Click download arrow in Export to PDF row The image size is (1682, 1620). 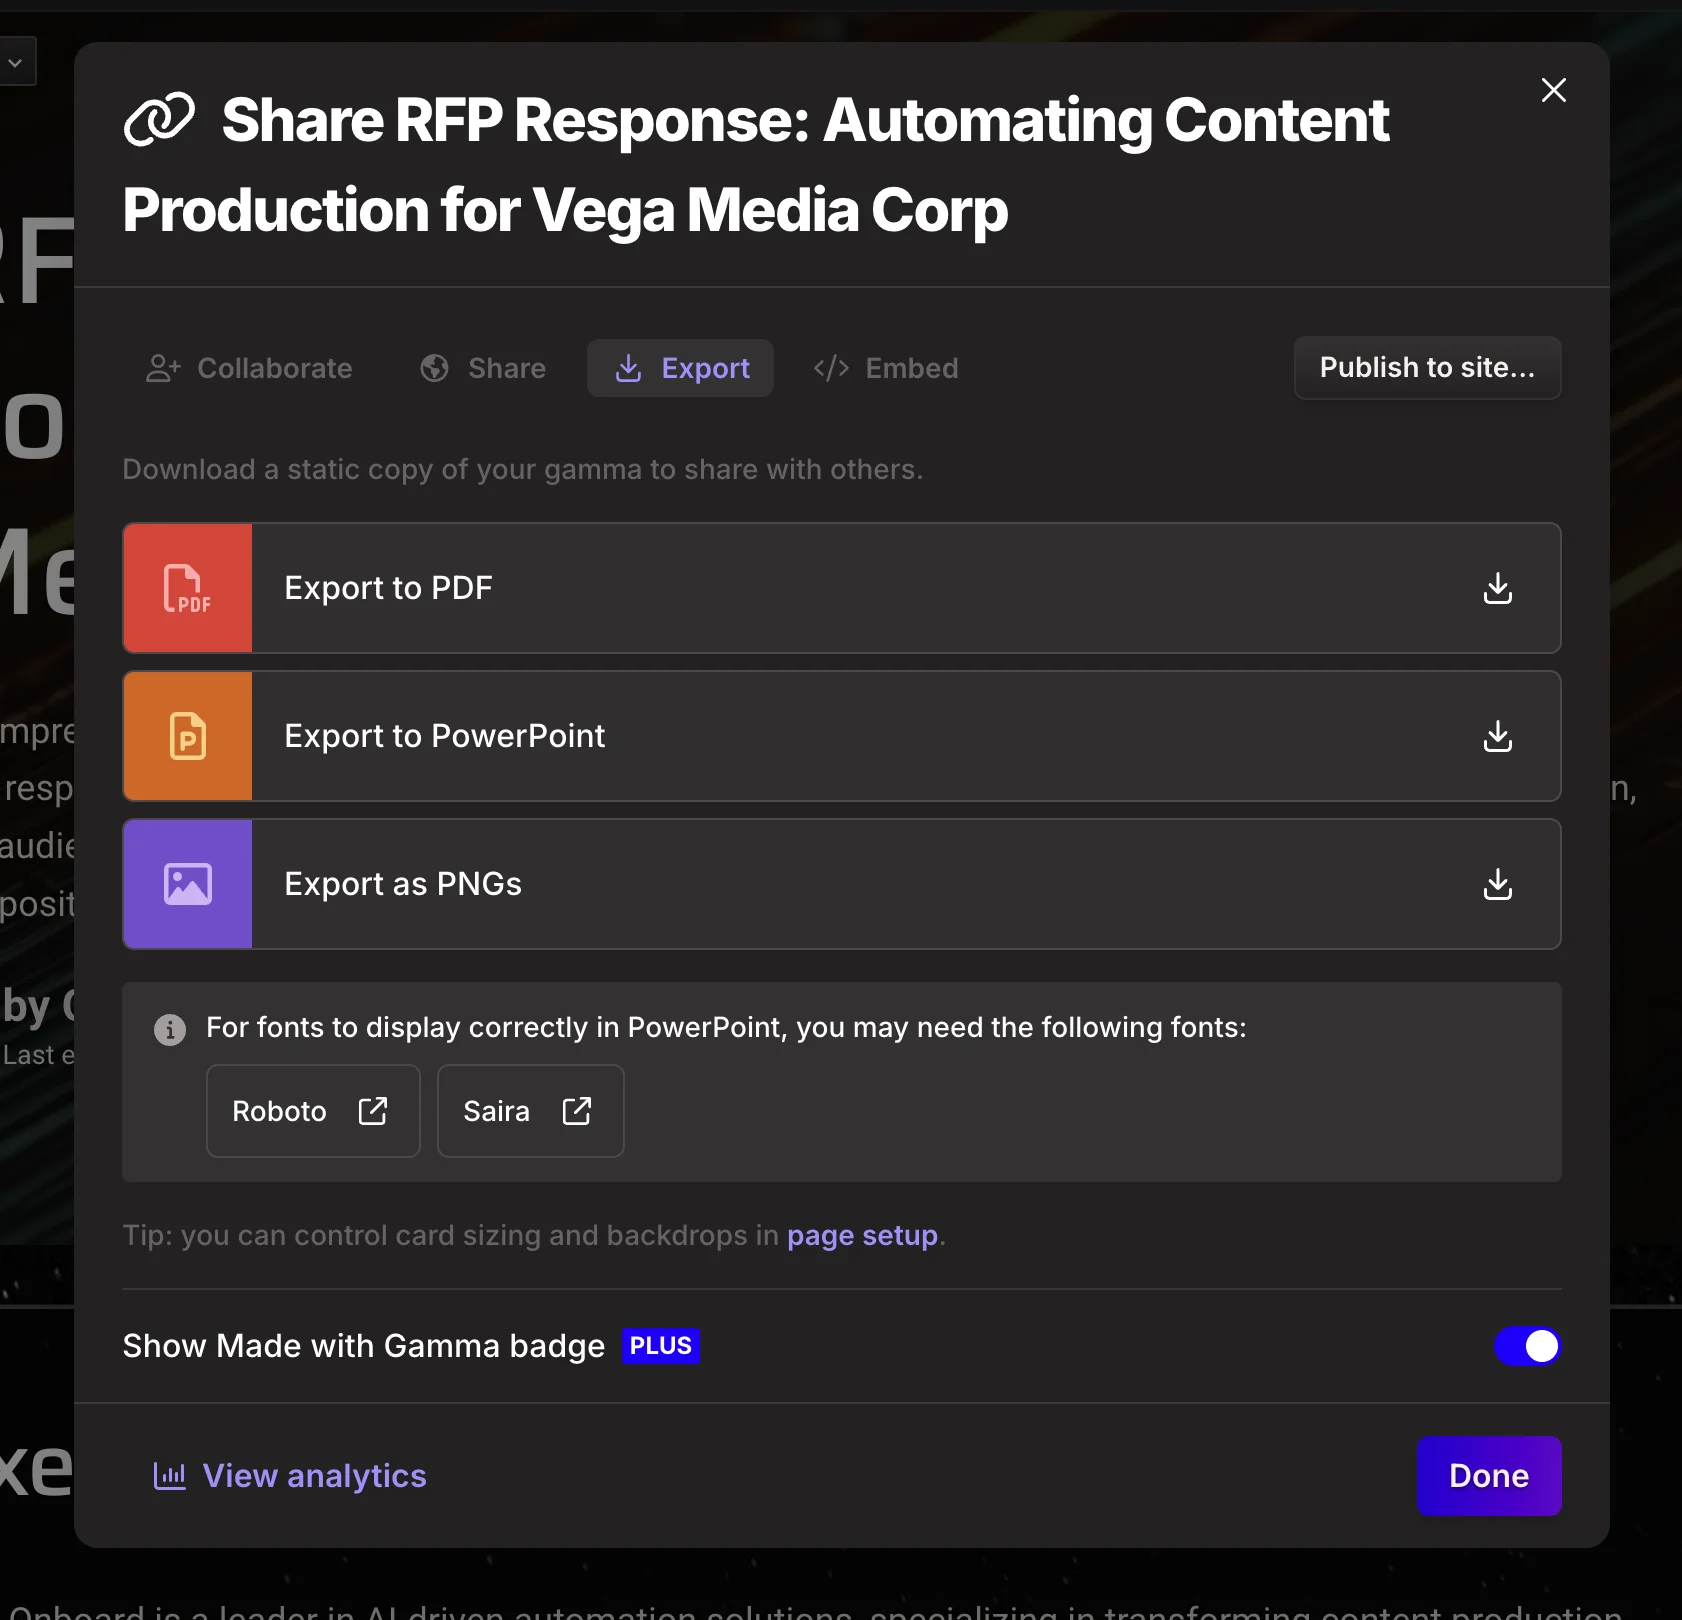pyautogui.click(x=1497, y=588)
